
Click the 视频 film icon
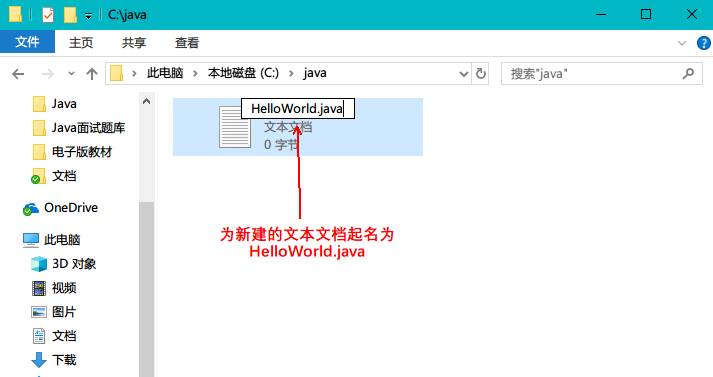coord(39,288)
